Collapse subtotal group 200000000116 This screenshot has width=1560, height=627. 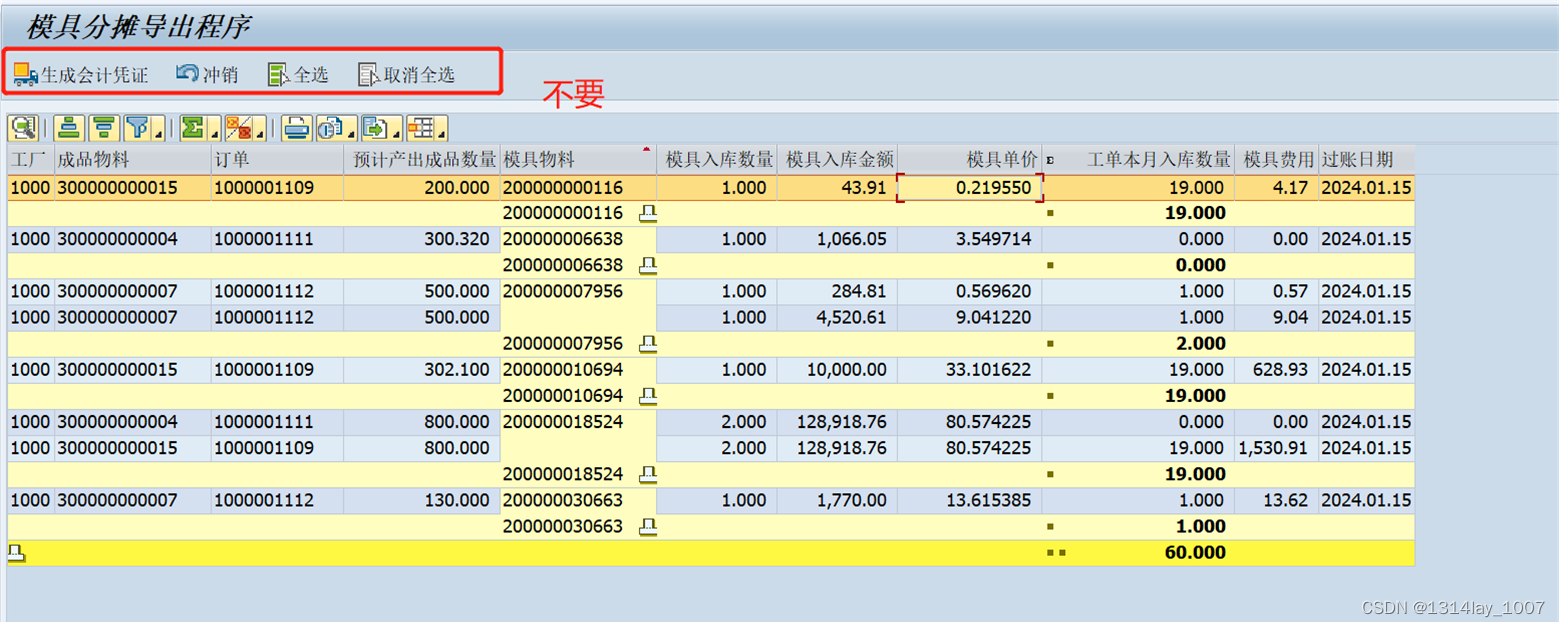(x=649, y=213)
